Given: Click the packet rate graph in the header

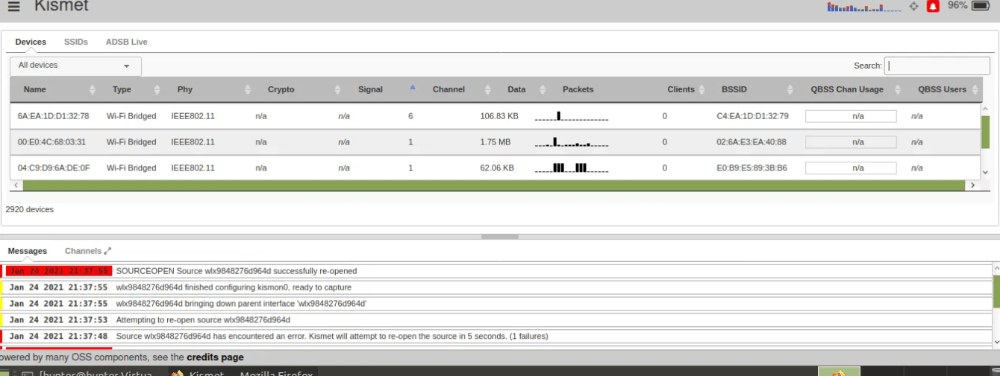Looking at the screenshot, I should [864, 7].
